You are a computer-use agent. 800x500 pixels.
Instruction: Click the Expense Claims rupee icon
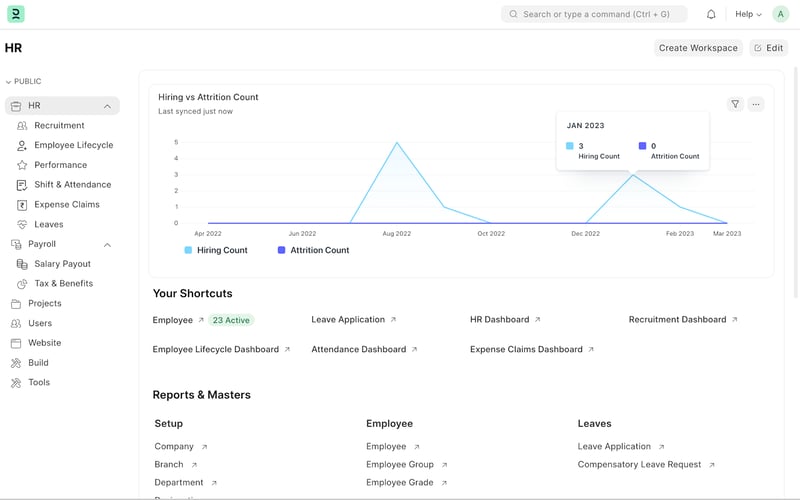pos(22,205)
